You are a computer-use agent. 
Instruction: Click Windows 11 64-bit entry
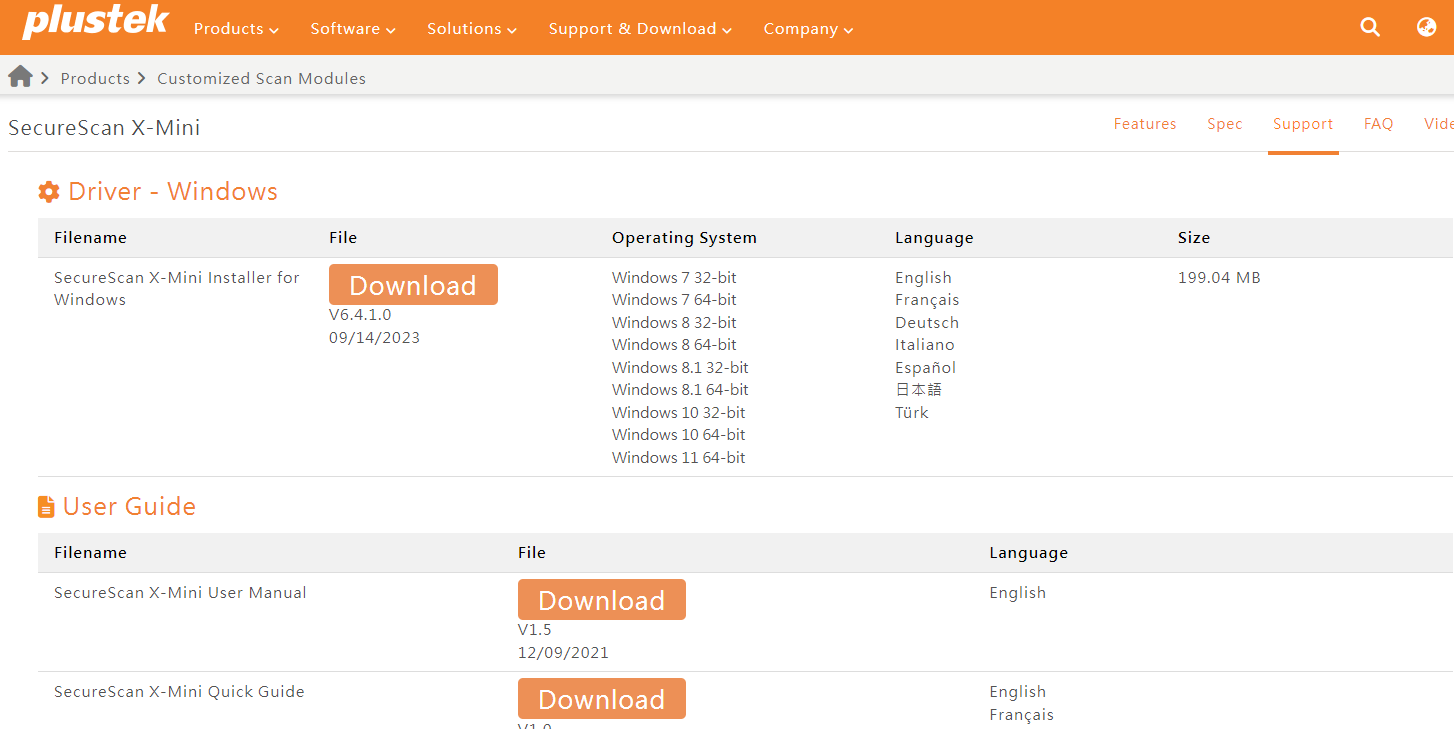(679, 458)
